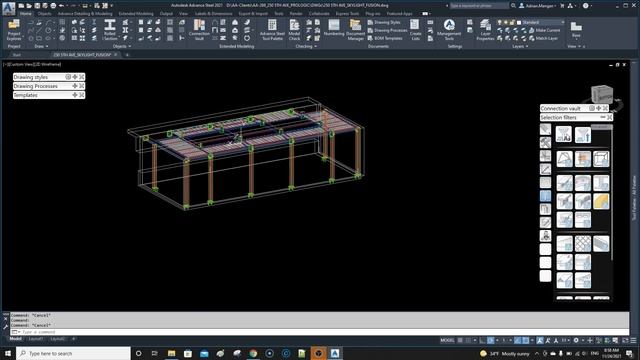This screenshot has height=360, width=640.
Task: Switch to the Start document tab
Action: (x=17, y=55)
